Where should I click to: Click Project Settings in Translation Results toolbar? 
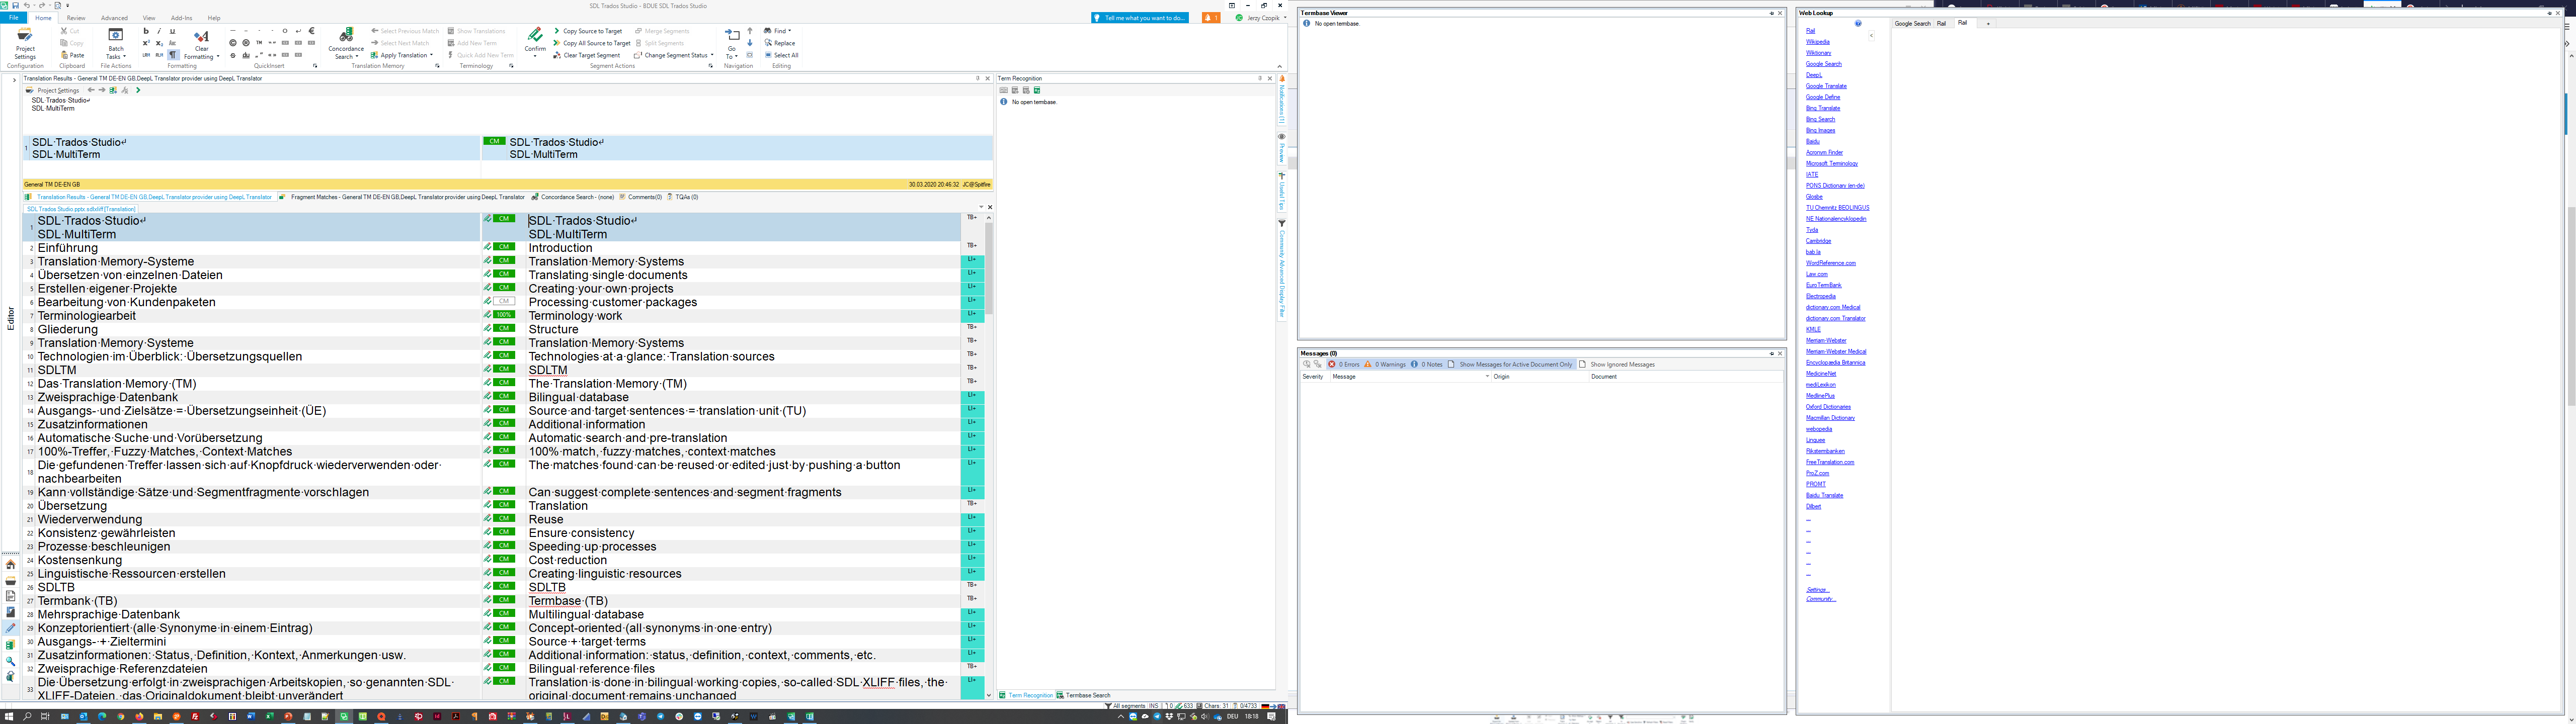53,90
